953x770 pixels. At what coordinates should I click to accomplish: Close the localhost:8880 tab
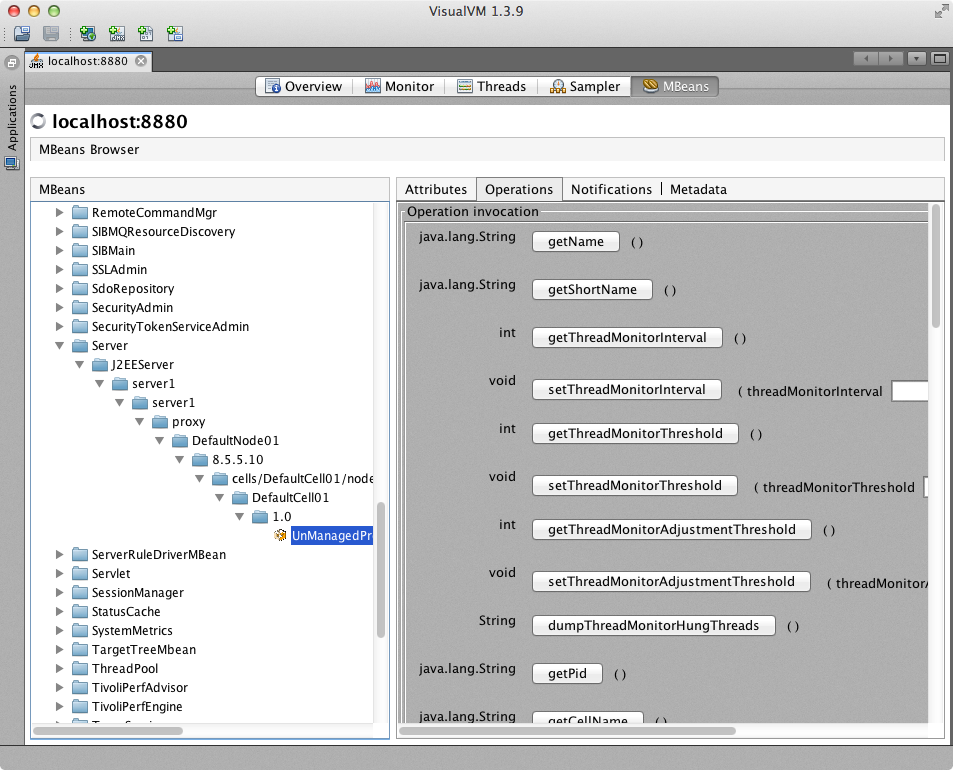point(141,61)
